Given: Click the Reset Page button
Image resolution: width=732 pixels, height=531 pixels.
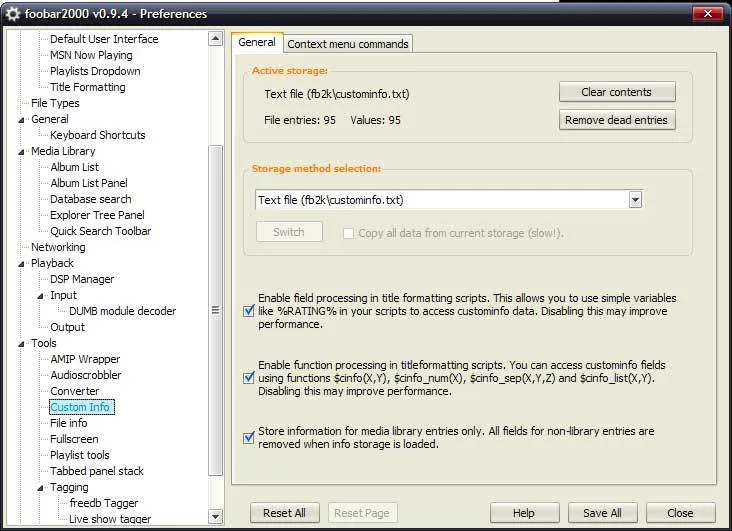Looking at the screenshot, I should tap(362, 513).
